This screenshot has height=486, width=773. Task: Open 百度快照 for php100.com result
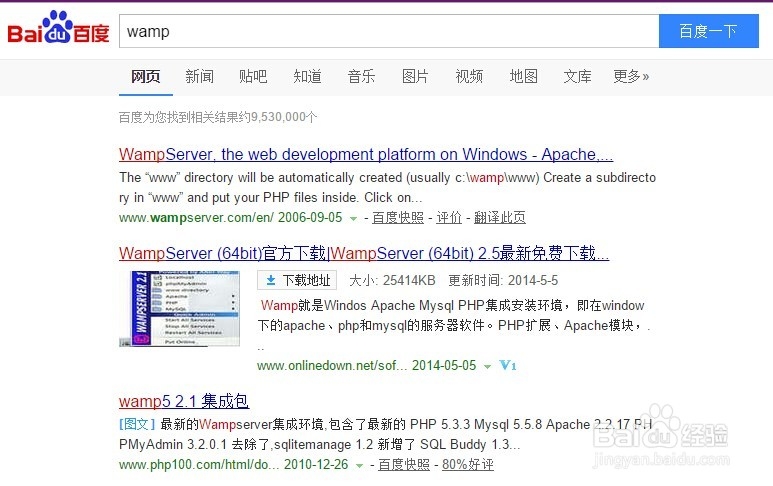(x=404, y=464)
